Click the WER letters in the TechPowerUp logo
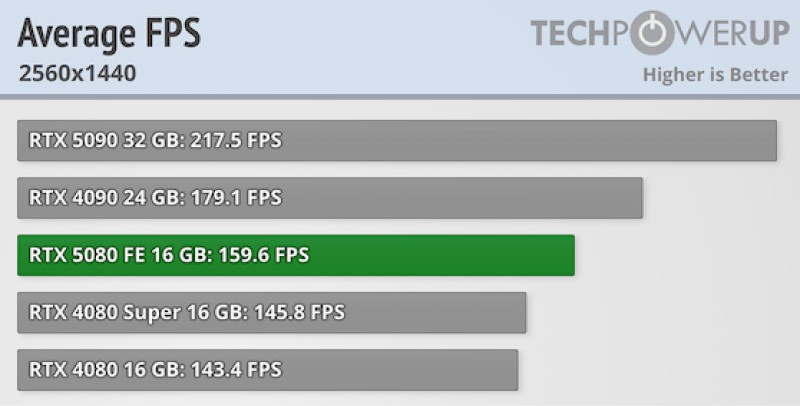800x406 pixels. point(711,33)
